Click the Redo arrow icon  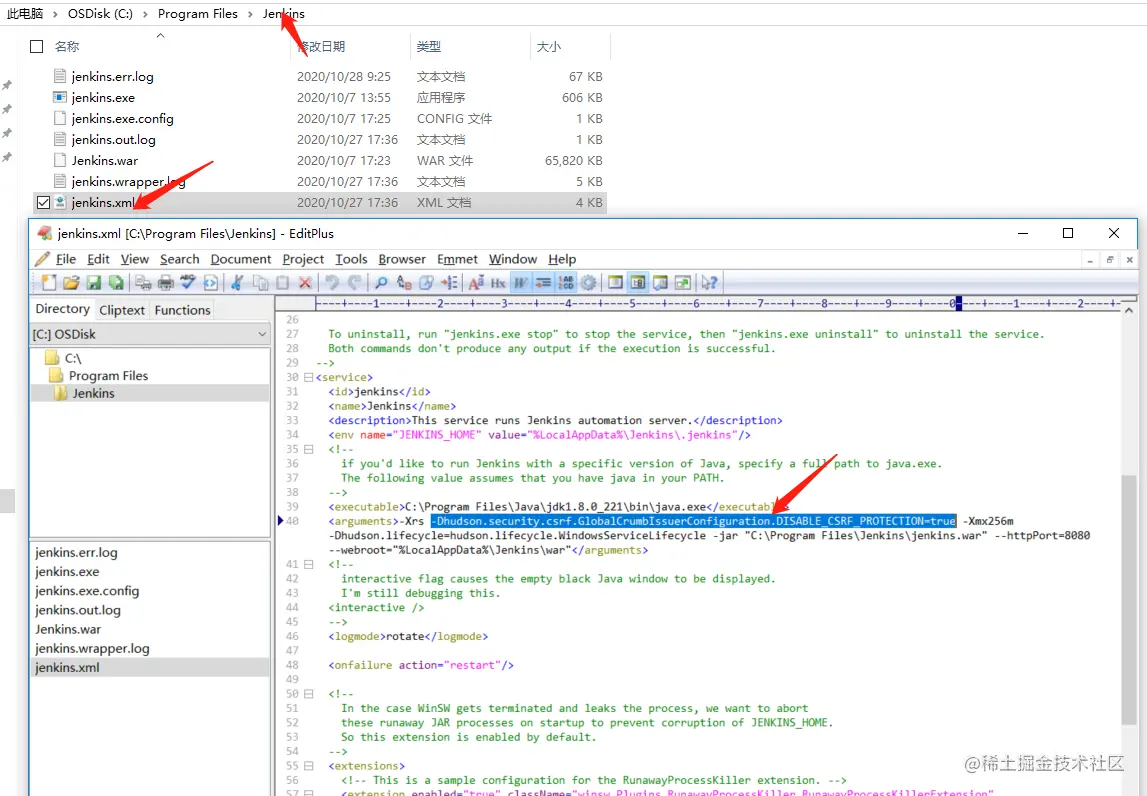[x=356, y=282]
